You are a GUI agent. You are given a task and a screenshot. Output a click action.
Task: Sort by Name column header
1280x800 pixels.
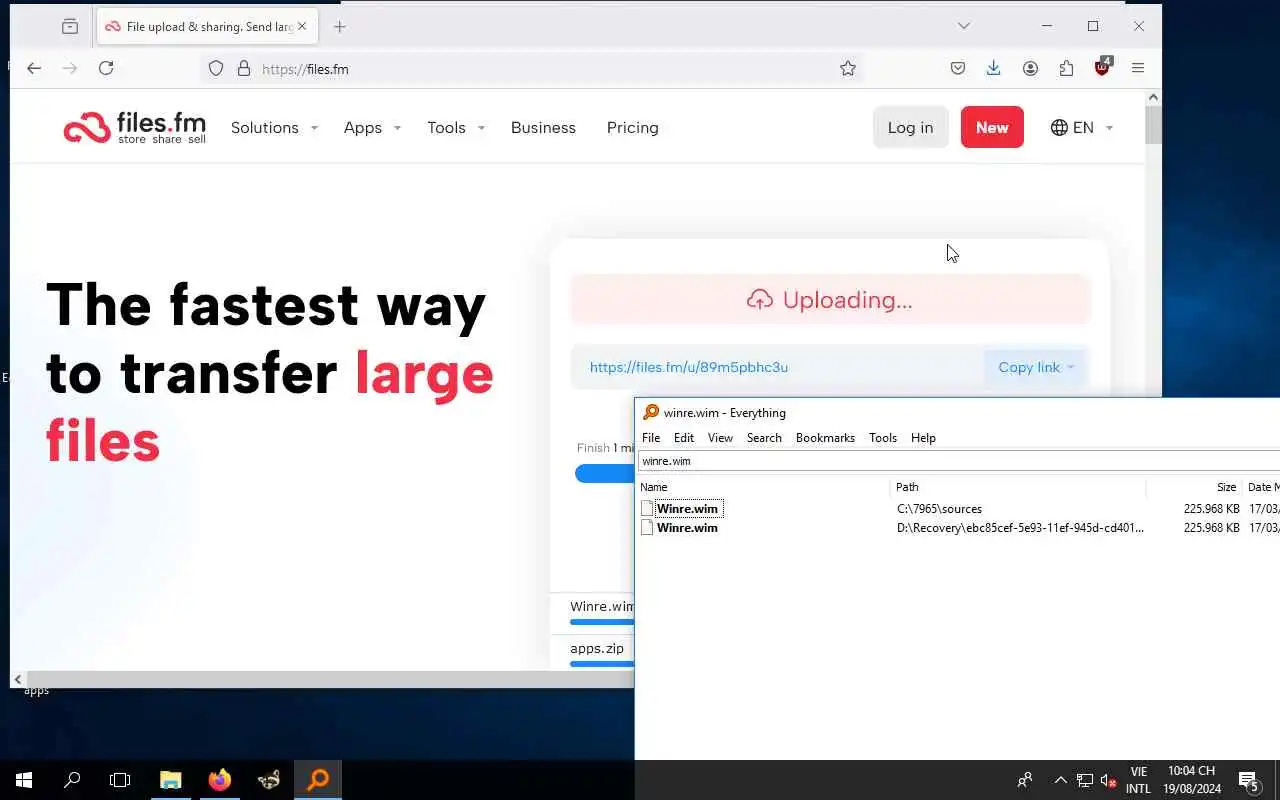pyautogui.click(x=763, y=487)
